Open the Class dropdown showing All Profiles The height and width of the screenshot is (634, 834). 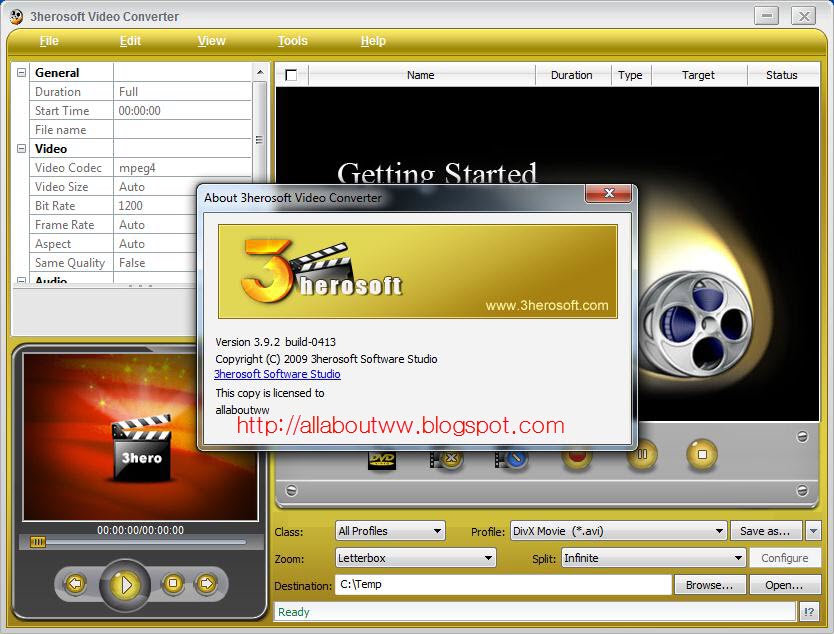pos(390,531)
